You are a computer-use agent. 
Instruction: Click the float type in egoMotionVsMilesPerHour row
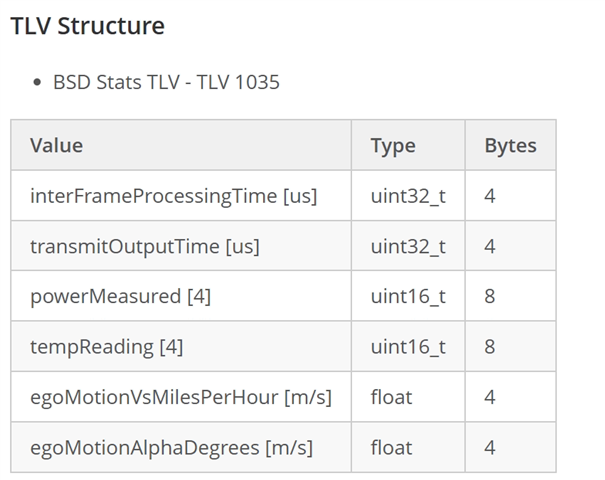tap(391, 397)
